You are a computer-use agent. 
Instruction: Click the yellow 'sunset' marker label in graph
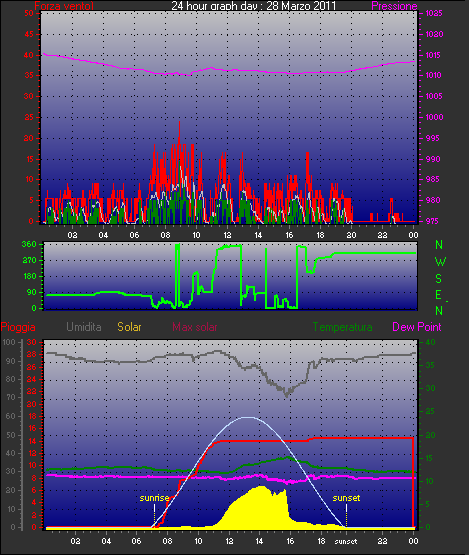[x=346, y=498]
